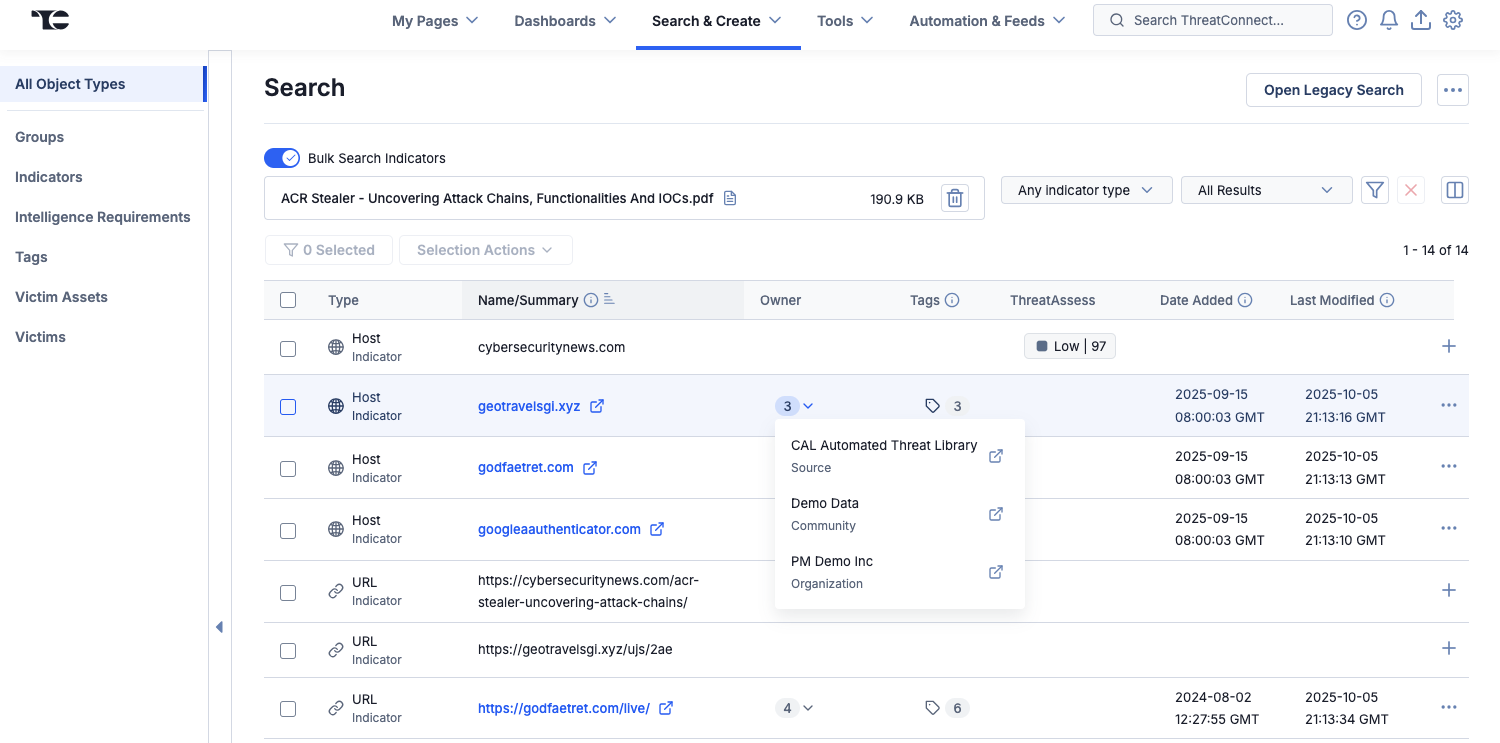
Task: Open the All Results dropdown
Action: coord(1266,189)
